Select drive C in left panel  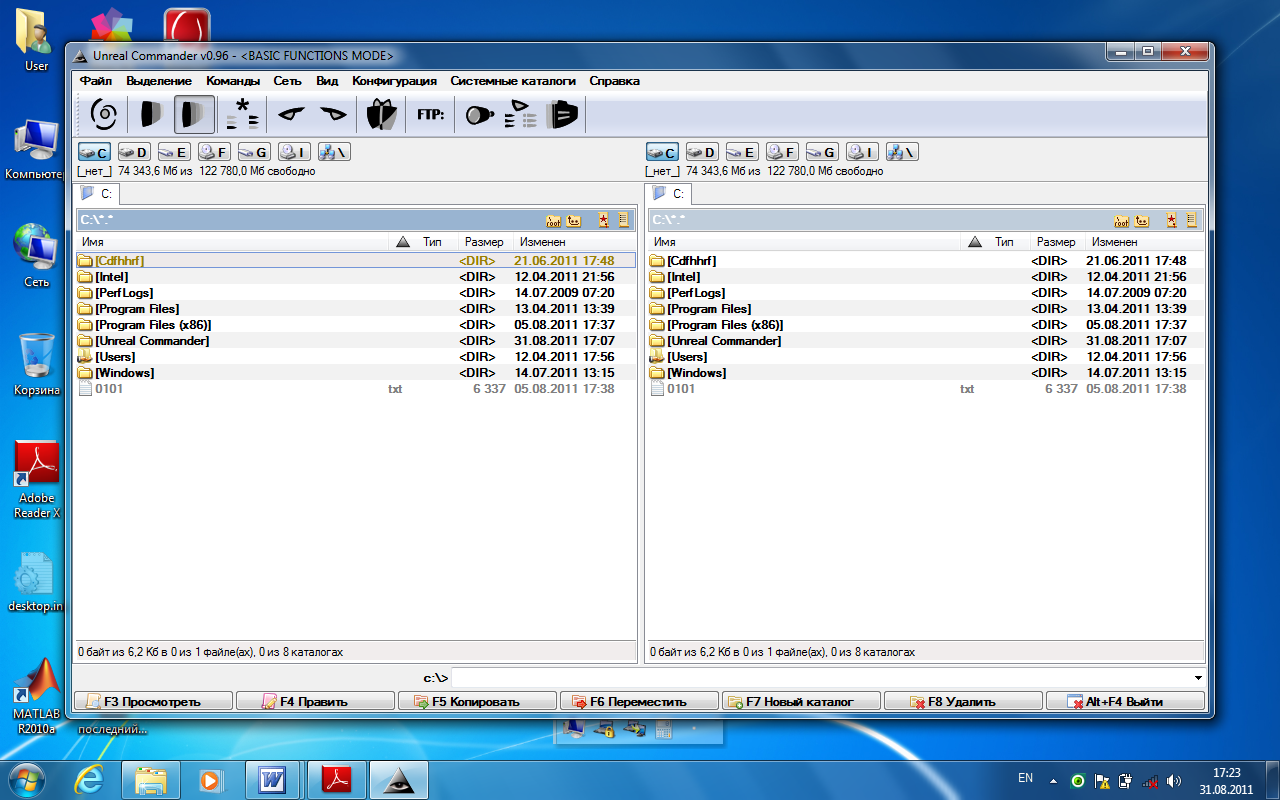pyautogui.click(x=94, y=152)
